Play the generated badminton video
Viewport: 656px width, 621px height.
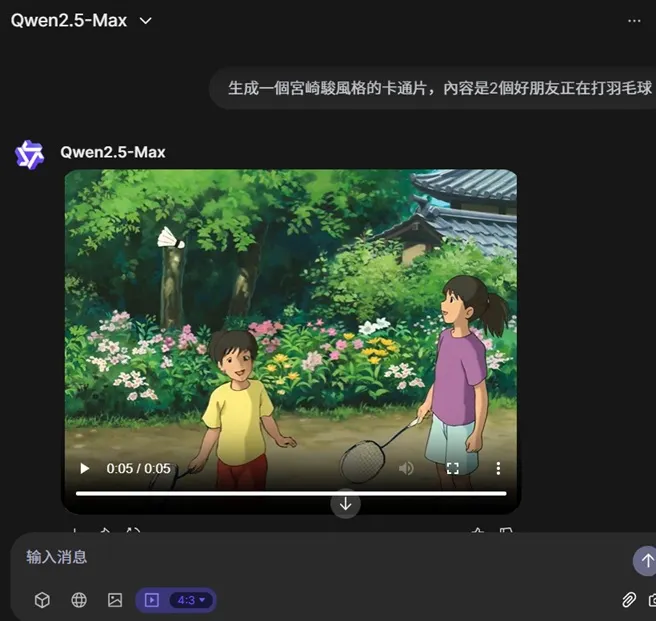(x=85, y=468)
